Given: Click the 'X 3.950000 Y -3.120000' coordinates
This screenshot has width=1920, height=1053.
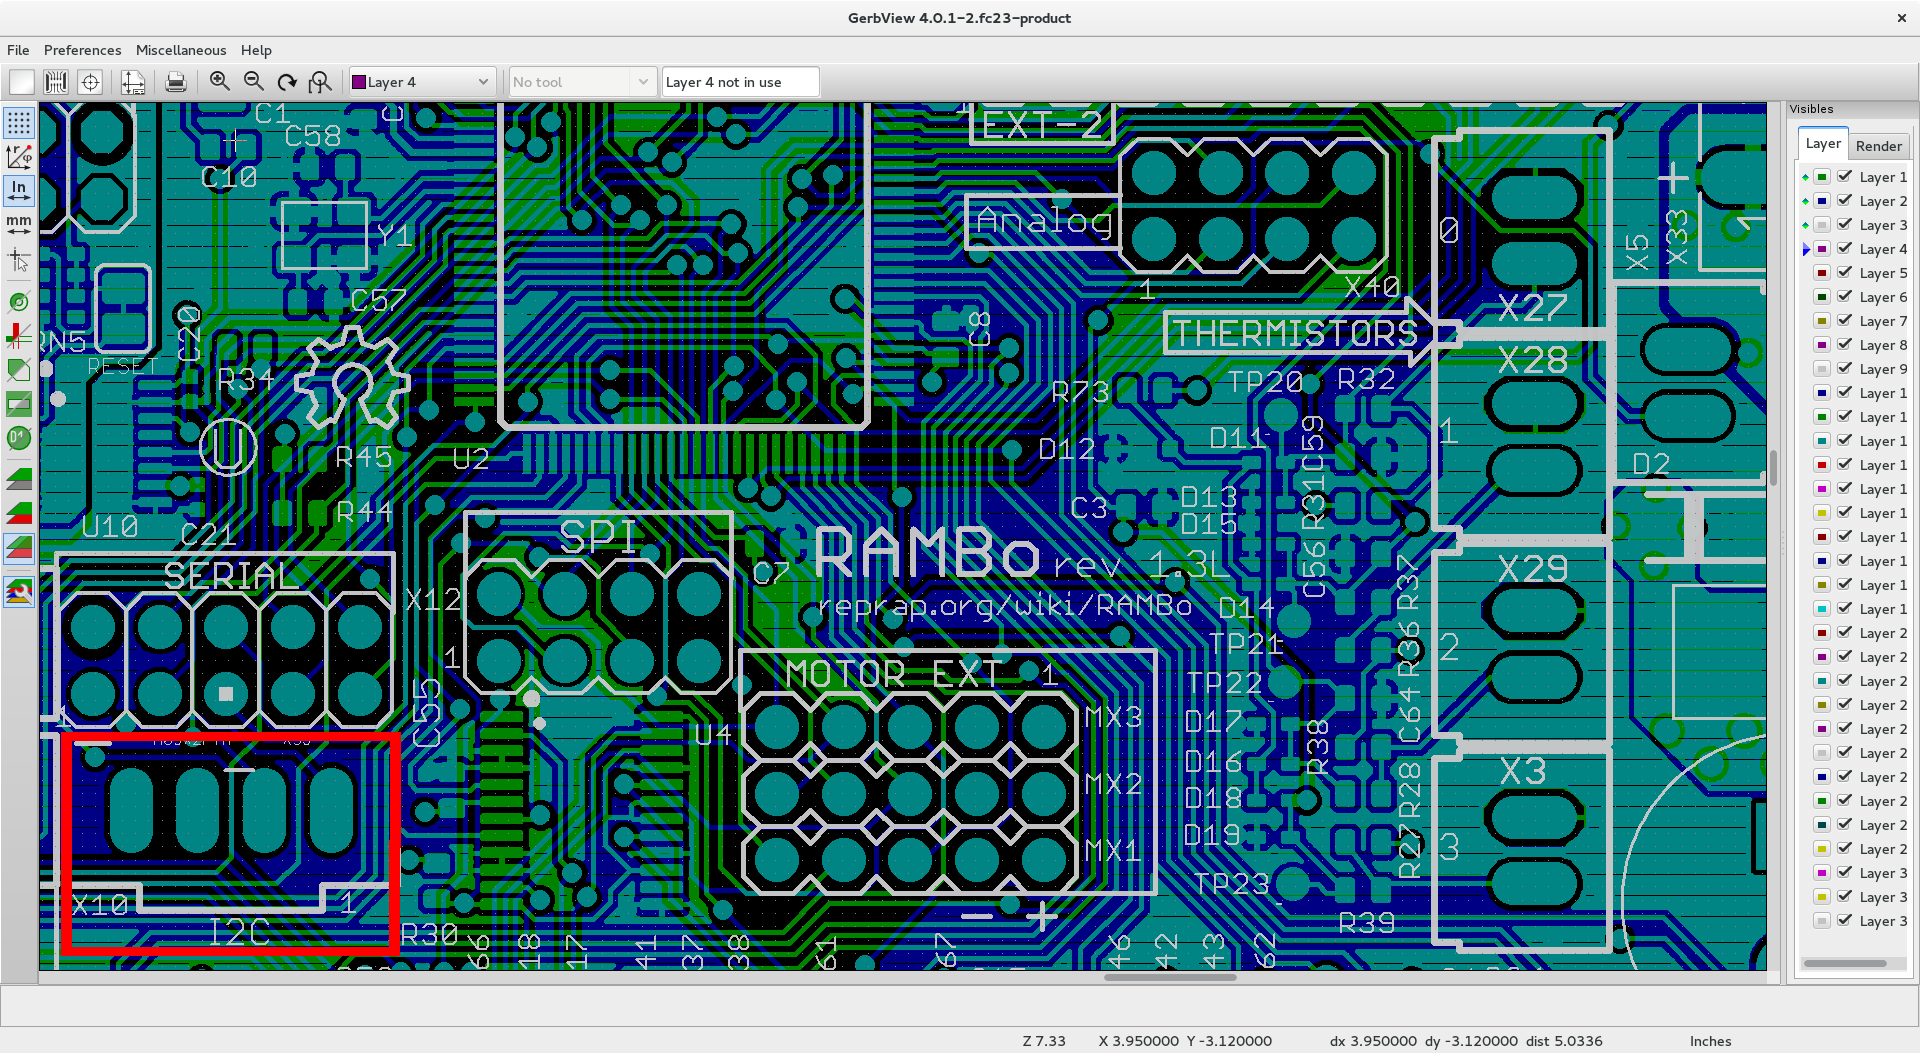Looking at the screenshot, I should [1185, 1041].
